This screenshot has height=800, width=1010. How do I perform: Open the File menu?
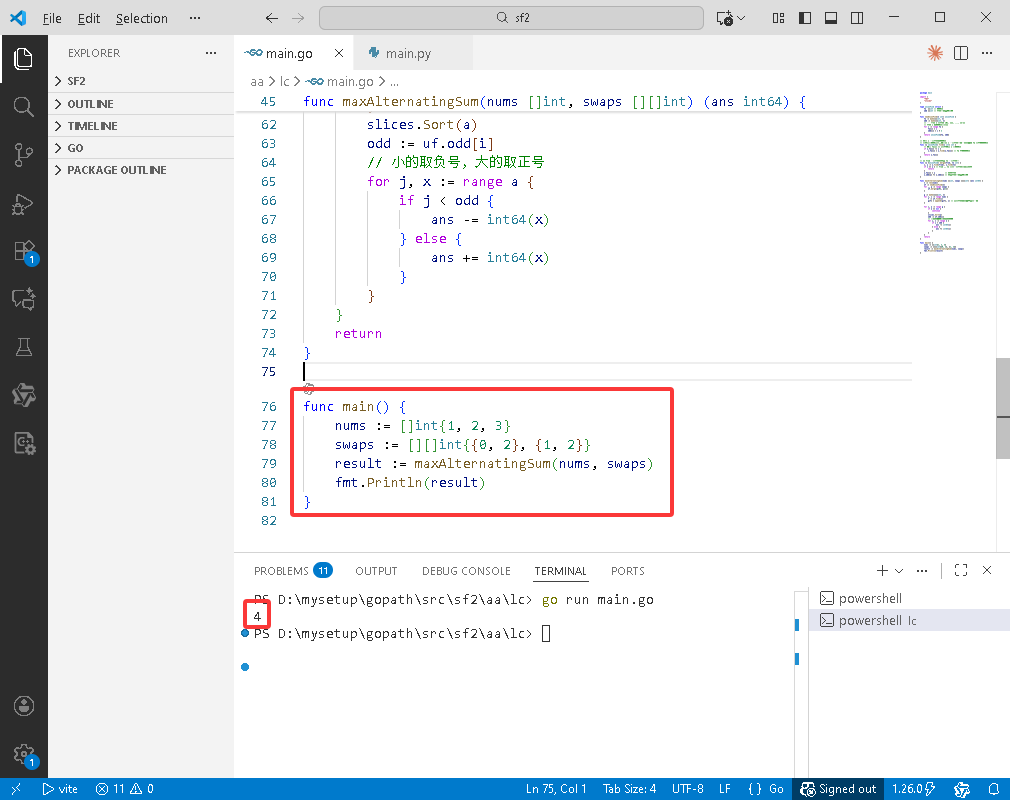click(x=52, y=18)
